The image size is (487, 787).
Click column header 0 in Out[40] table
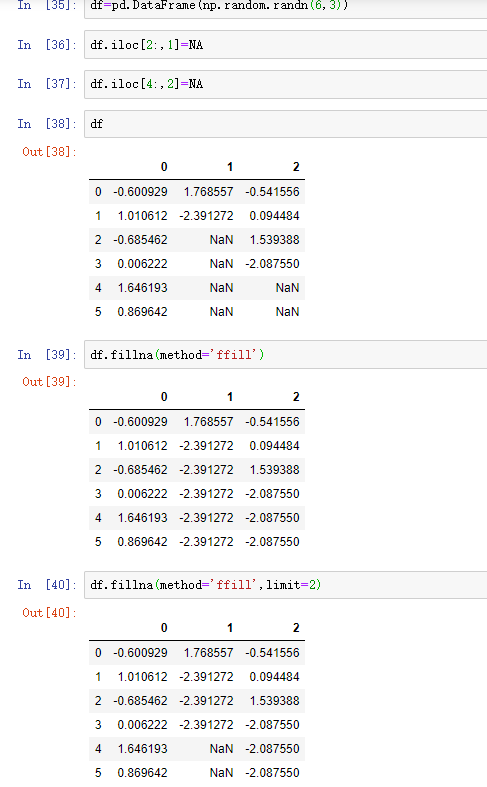pyautogui.click(x=164, y=628)
